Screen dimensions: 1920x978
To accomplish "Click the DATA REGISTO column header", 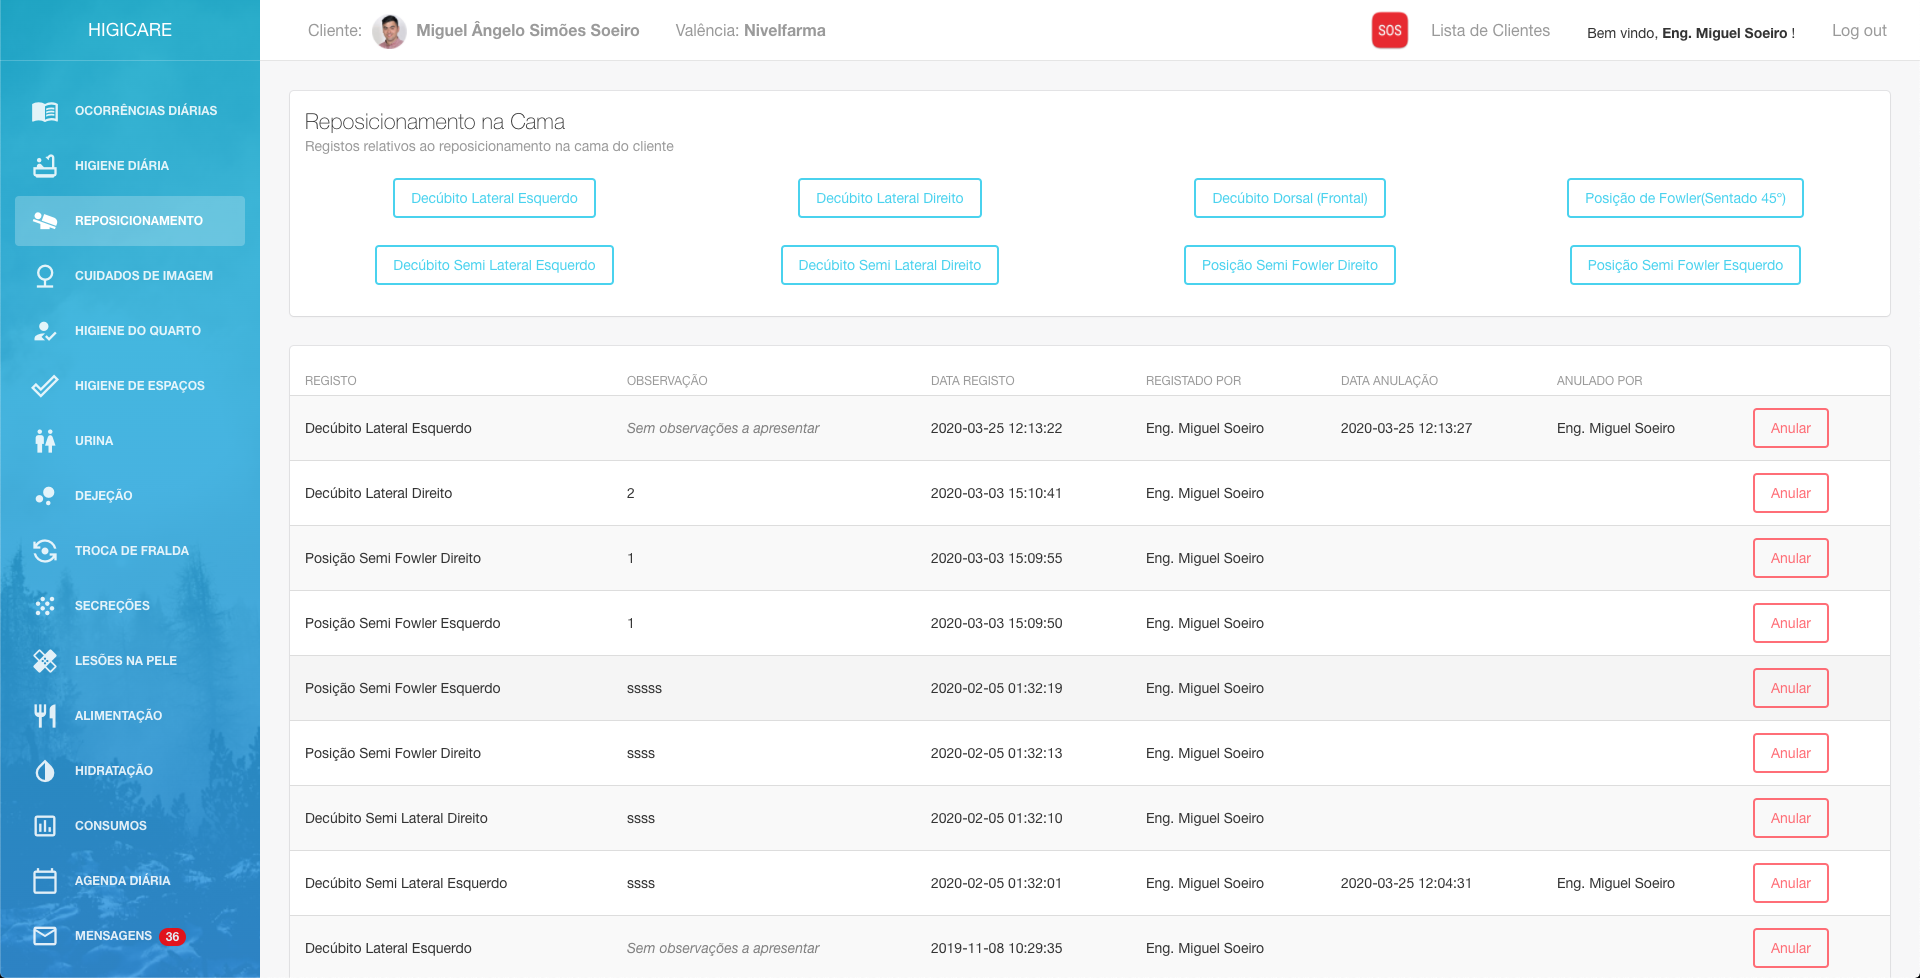I will click(x=972, y=381).
